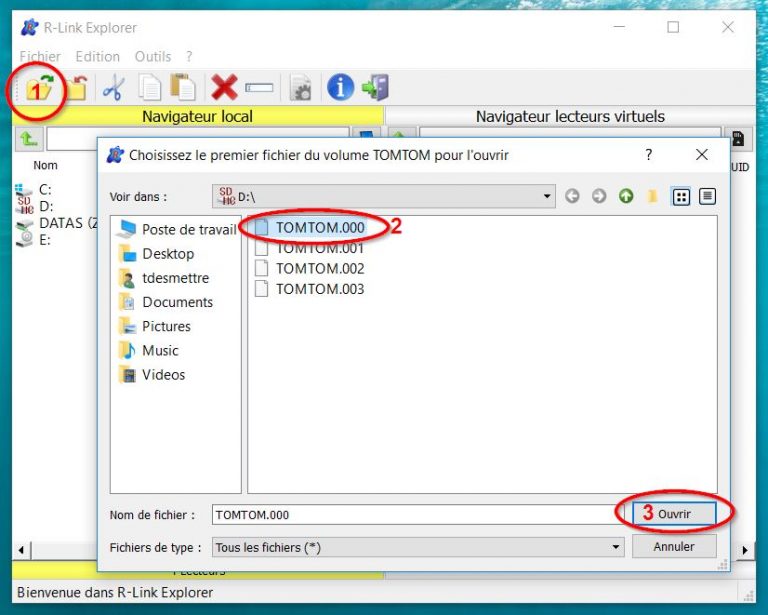Image resolution: width=768 pixels, height=615 pixels.
Task: Click the red X delete icon
Action: click(x=224, y=88)
